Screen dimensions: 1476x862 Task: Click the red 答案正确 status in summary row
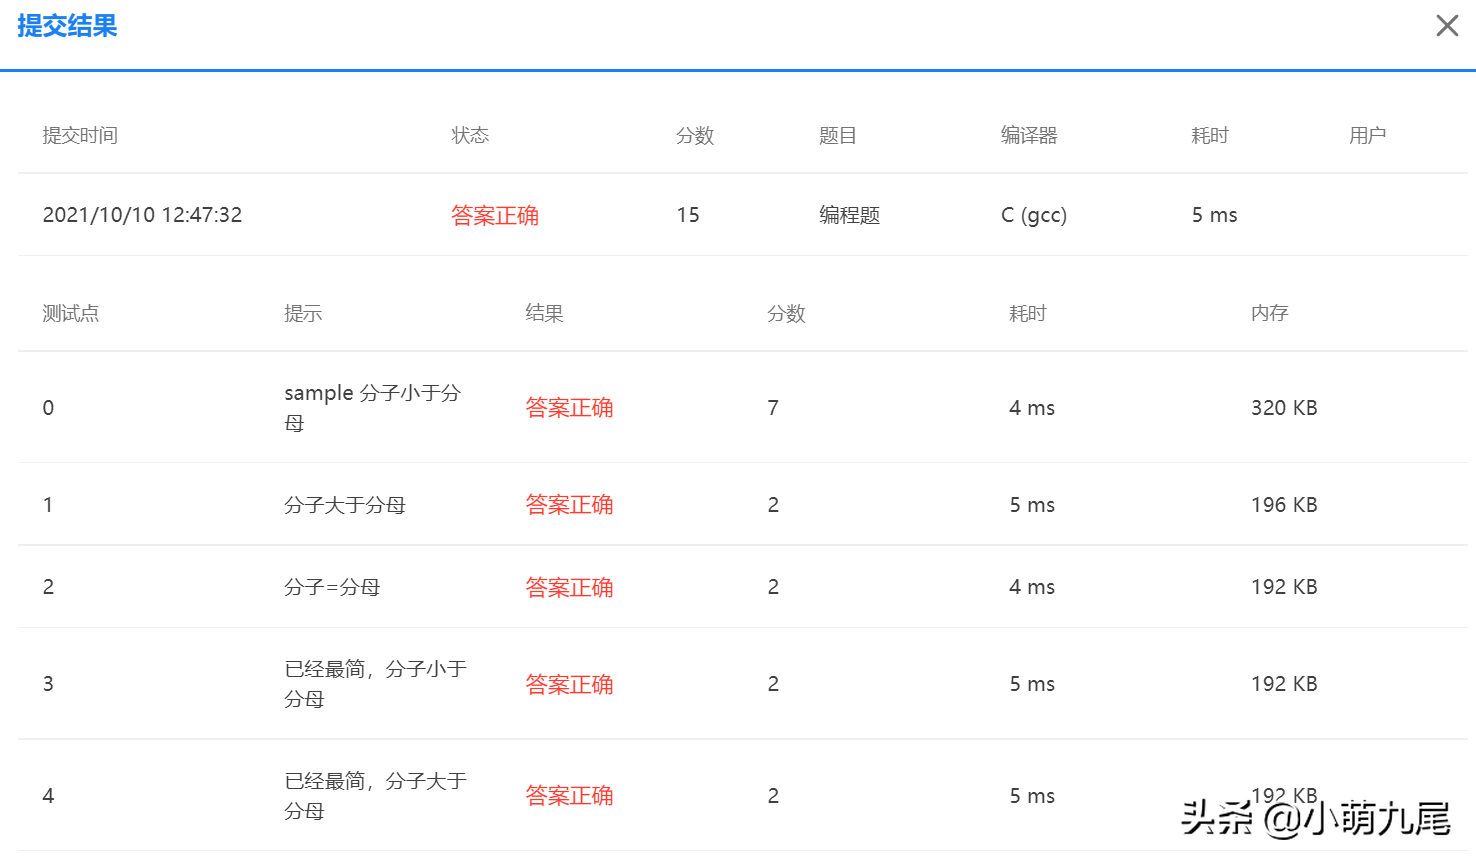(x=495, y=215)
